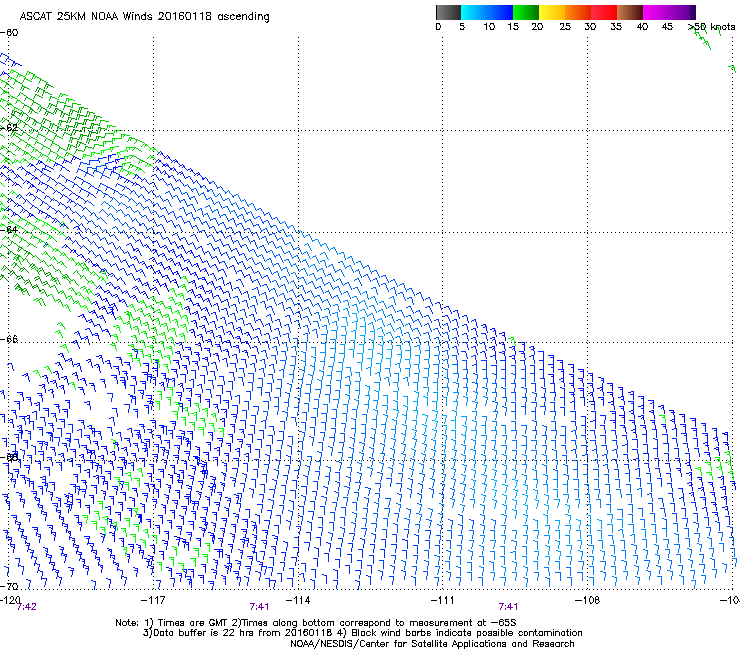Click the longitude label -108

pos(588,600)
